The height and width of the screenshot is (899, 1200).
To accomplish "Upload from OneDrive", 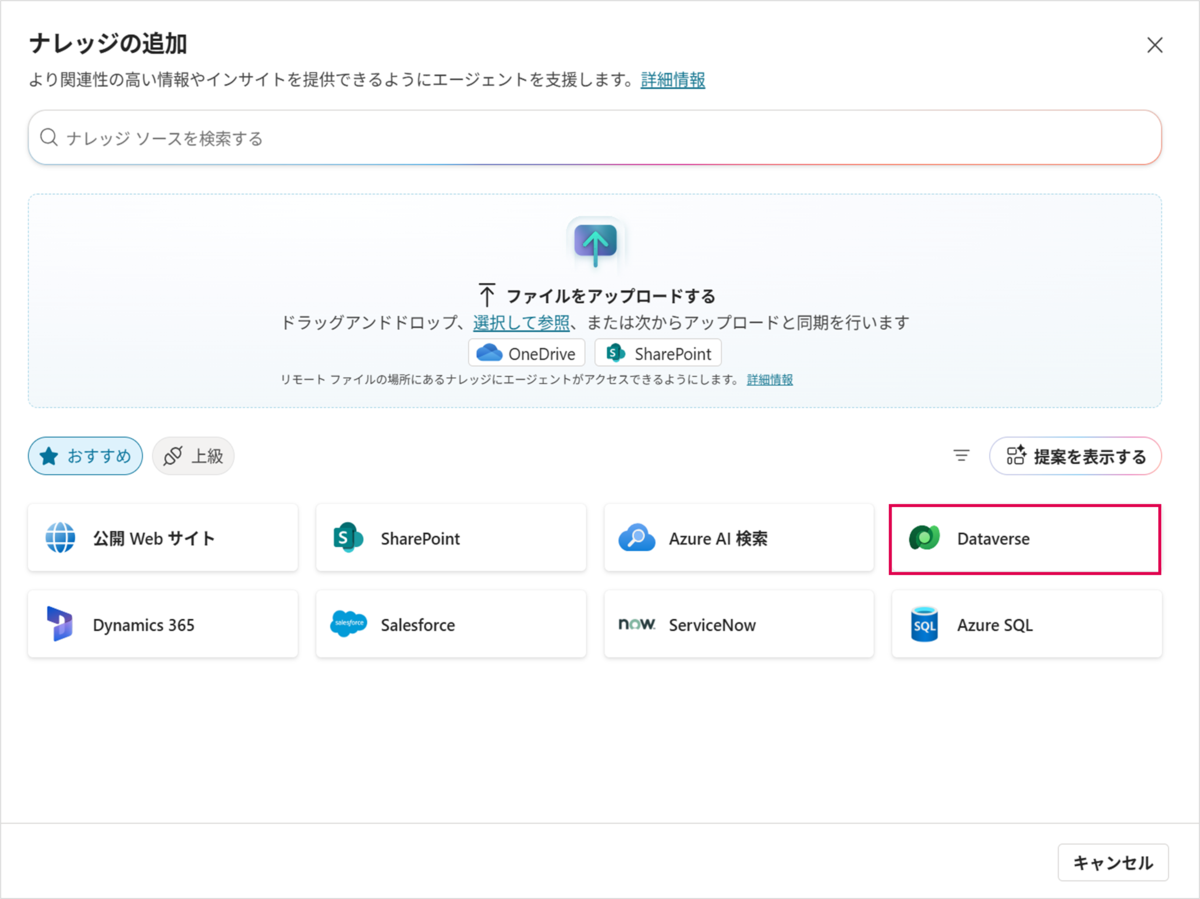I will pos(526,352).
